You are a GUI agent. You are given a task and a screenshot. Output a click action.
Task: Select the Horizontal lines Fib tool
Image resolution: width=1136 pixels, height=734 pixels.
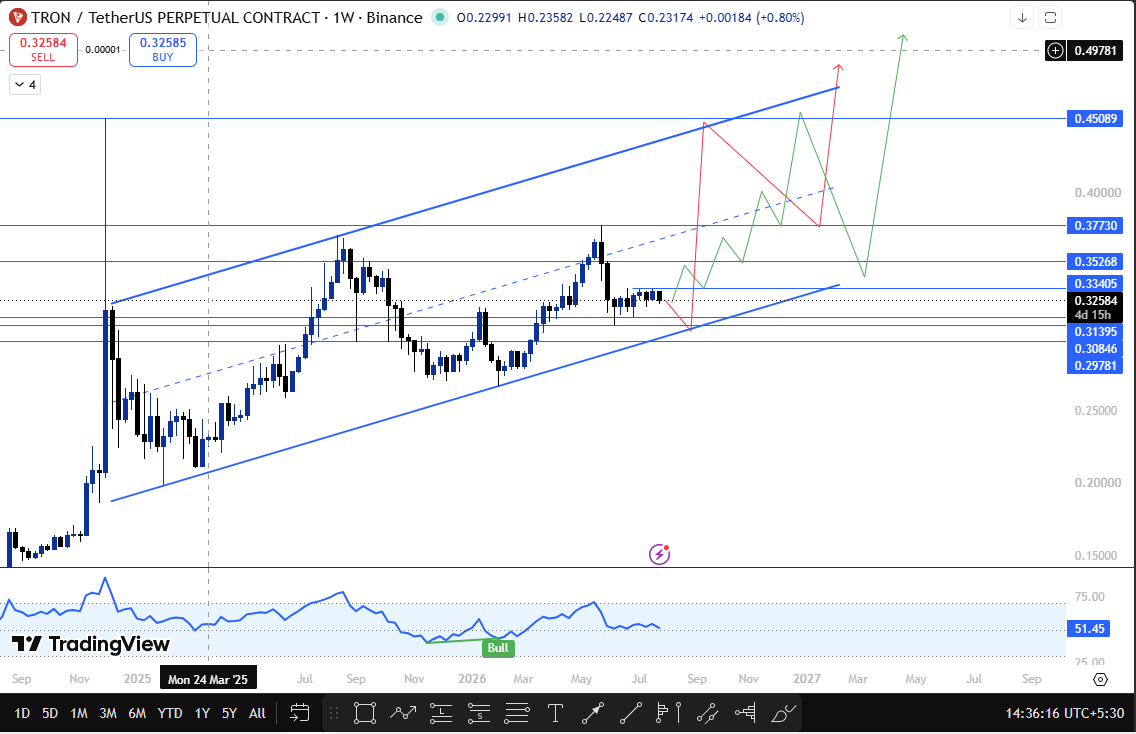coord(517,713)
